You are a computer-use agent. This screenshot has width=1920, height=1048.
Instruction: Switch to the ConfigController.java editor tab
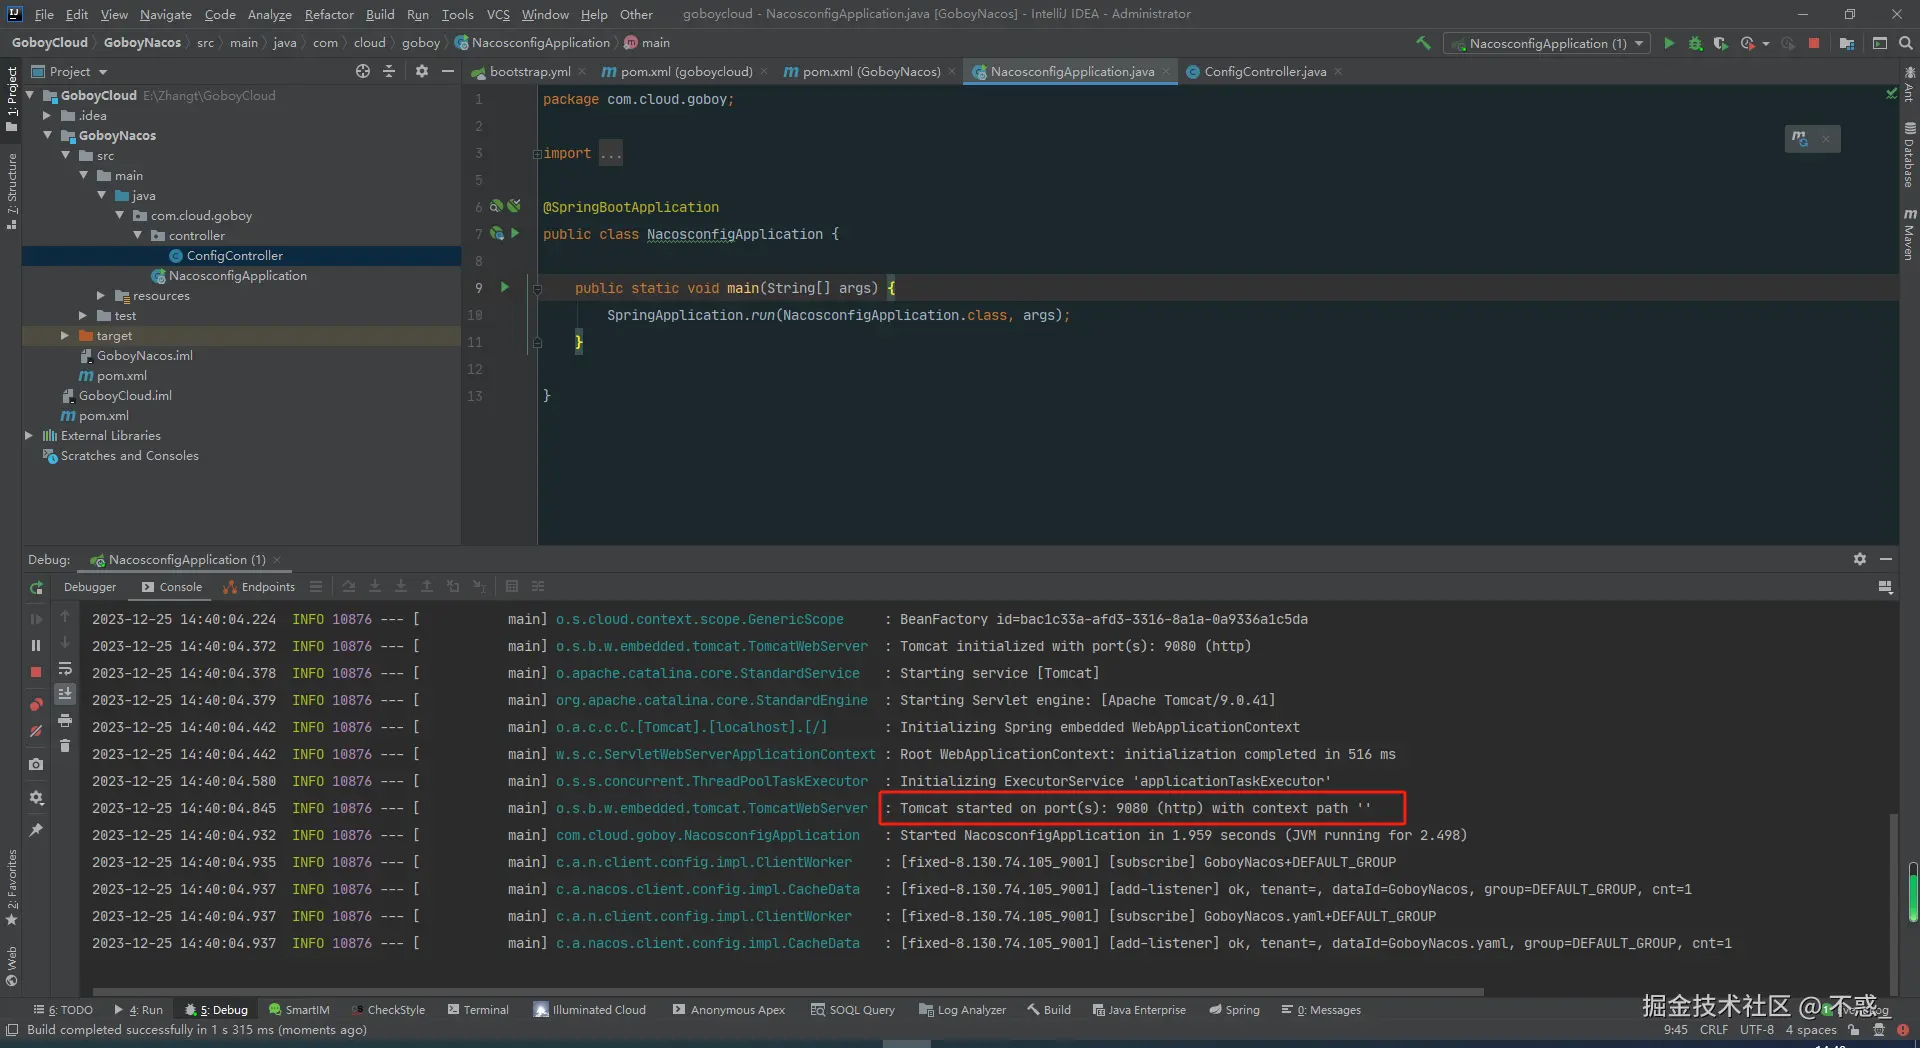[1264, 72]
